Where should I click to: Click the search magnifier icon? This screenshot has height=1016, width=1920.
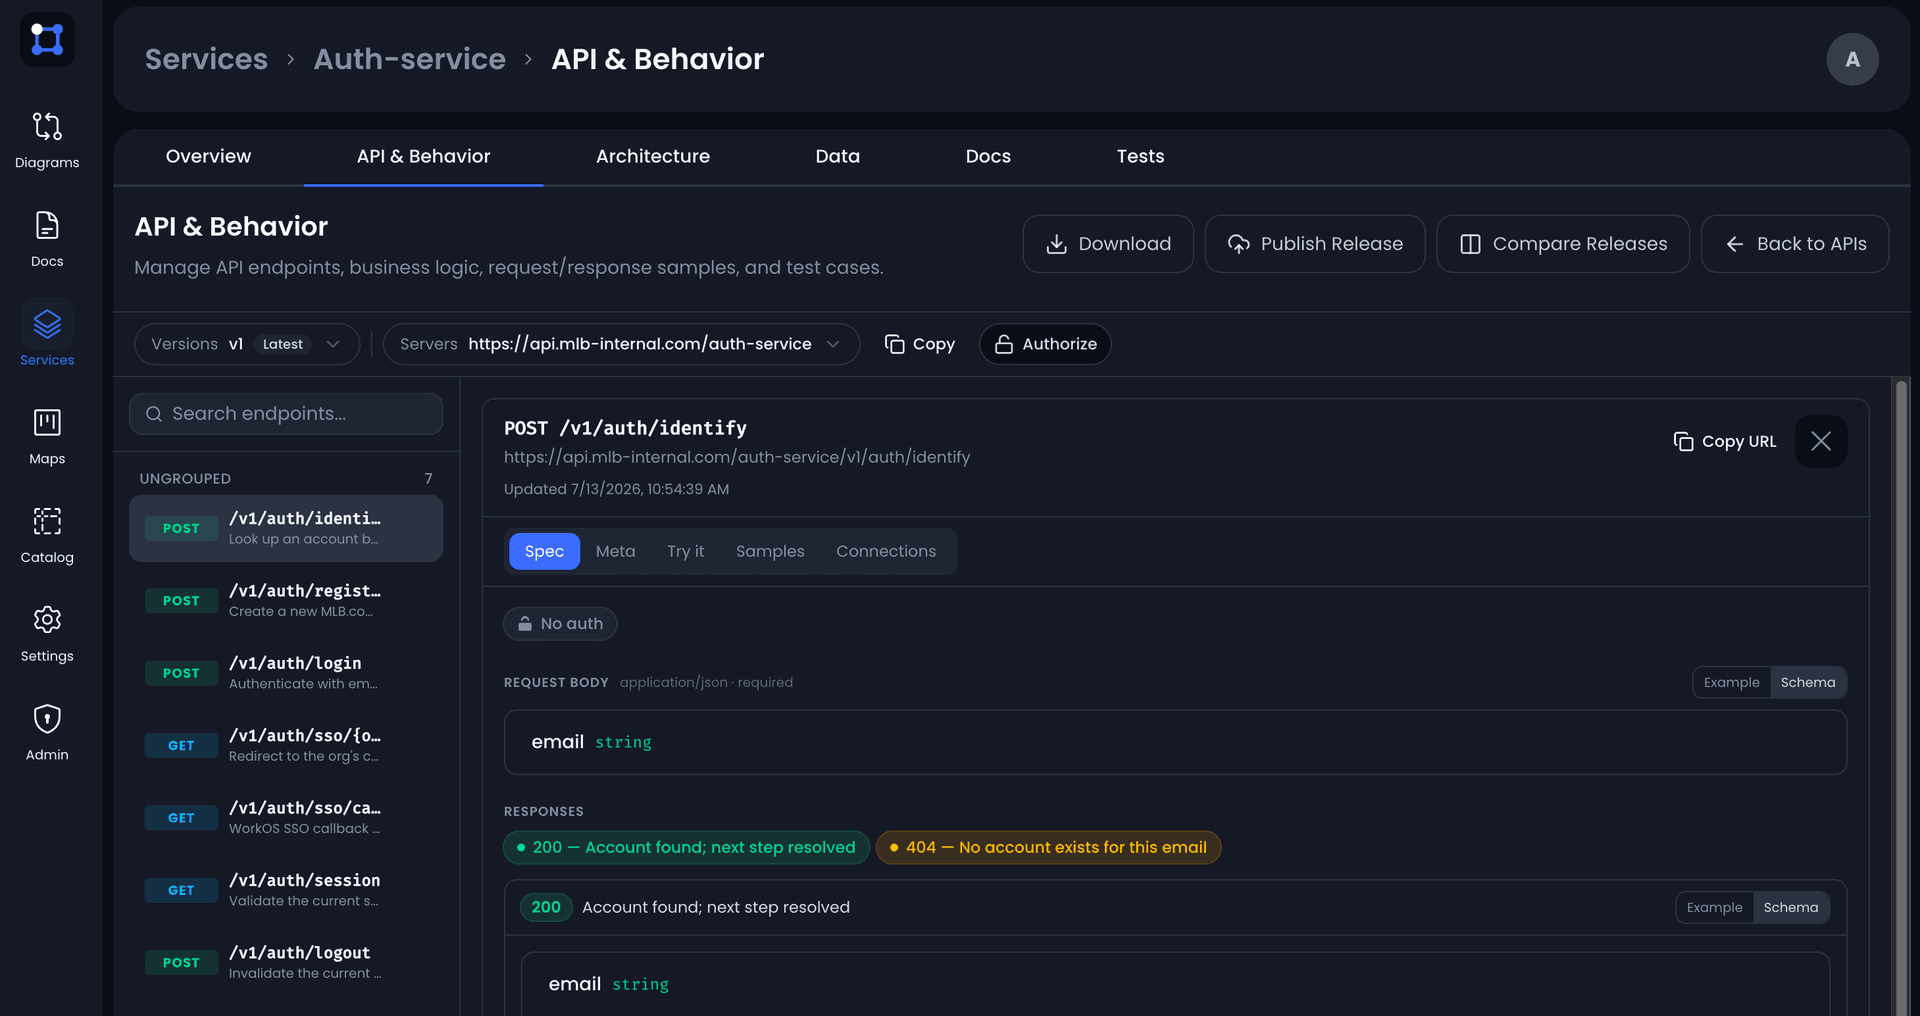[154, 414]
